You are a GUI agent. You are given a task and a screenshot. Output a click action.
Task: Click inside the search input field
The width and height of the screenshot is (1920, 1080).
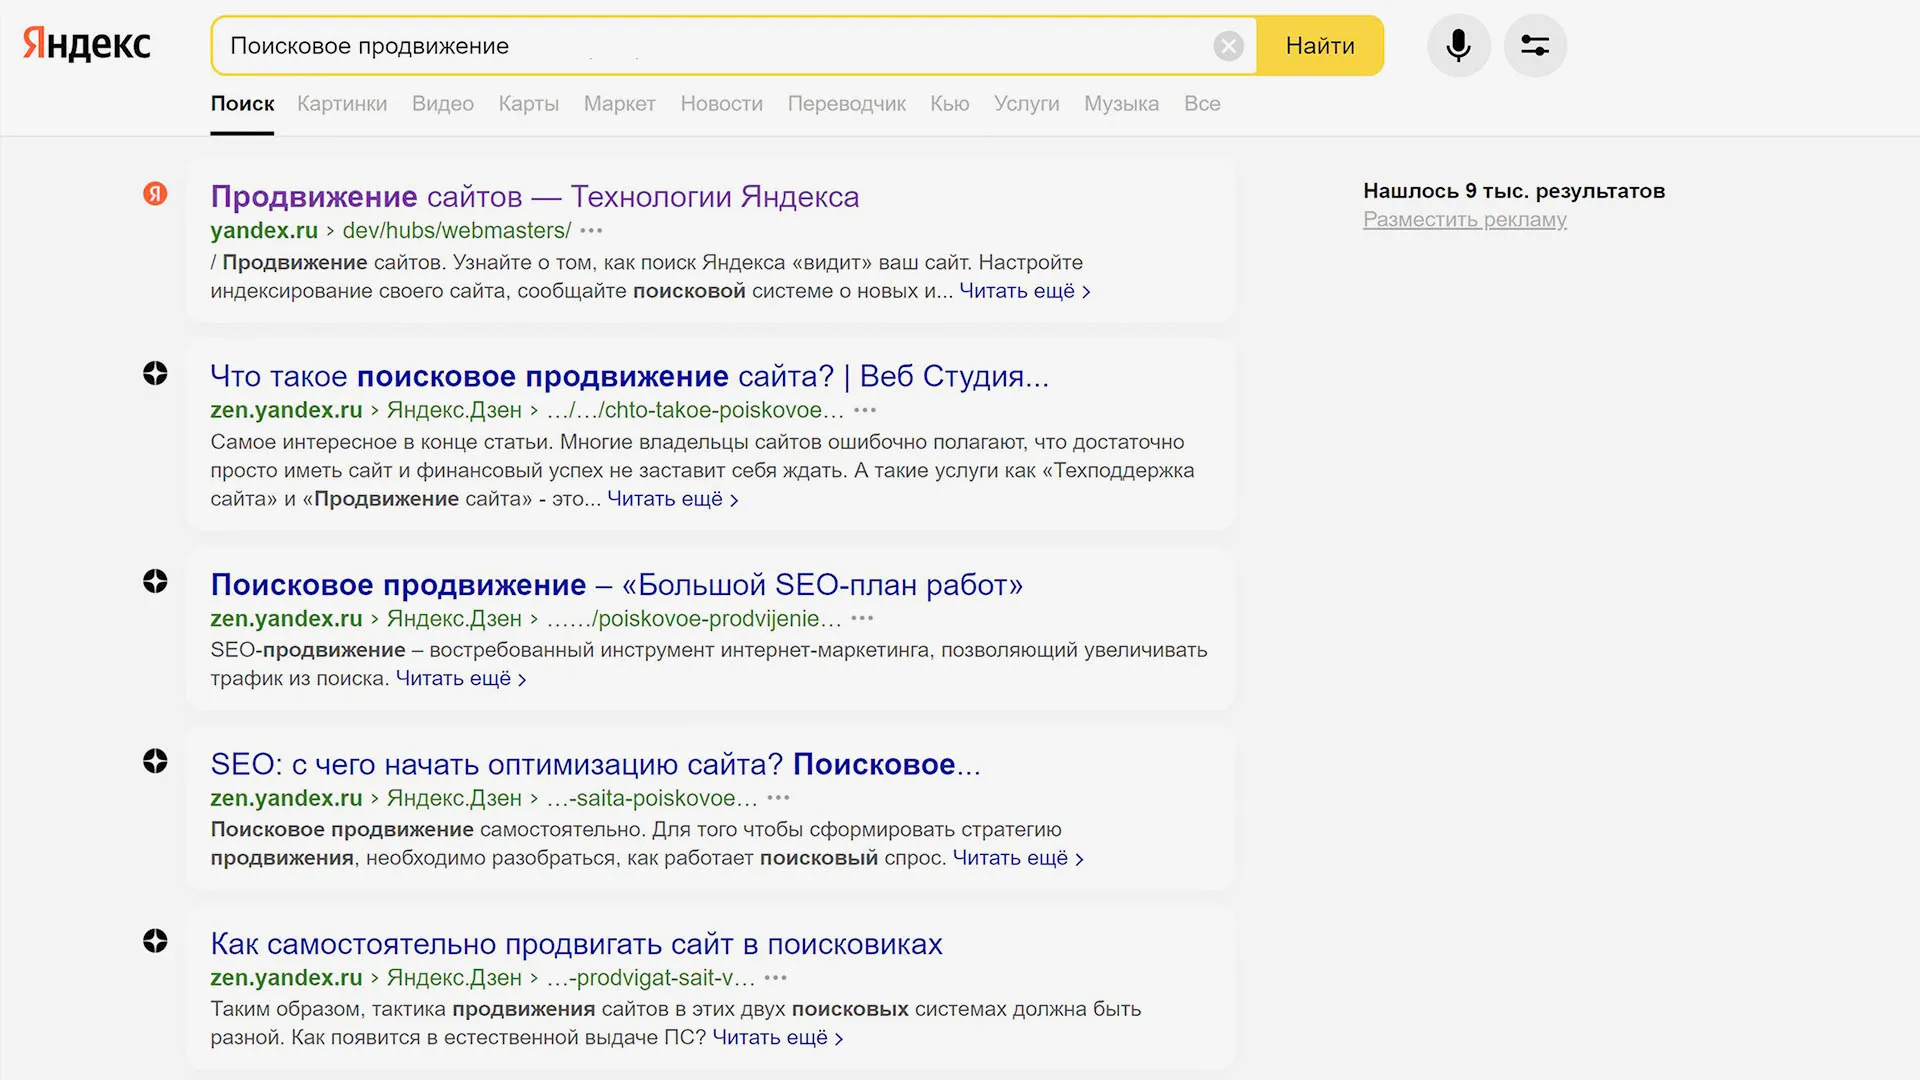pos(700,46)
